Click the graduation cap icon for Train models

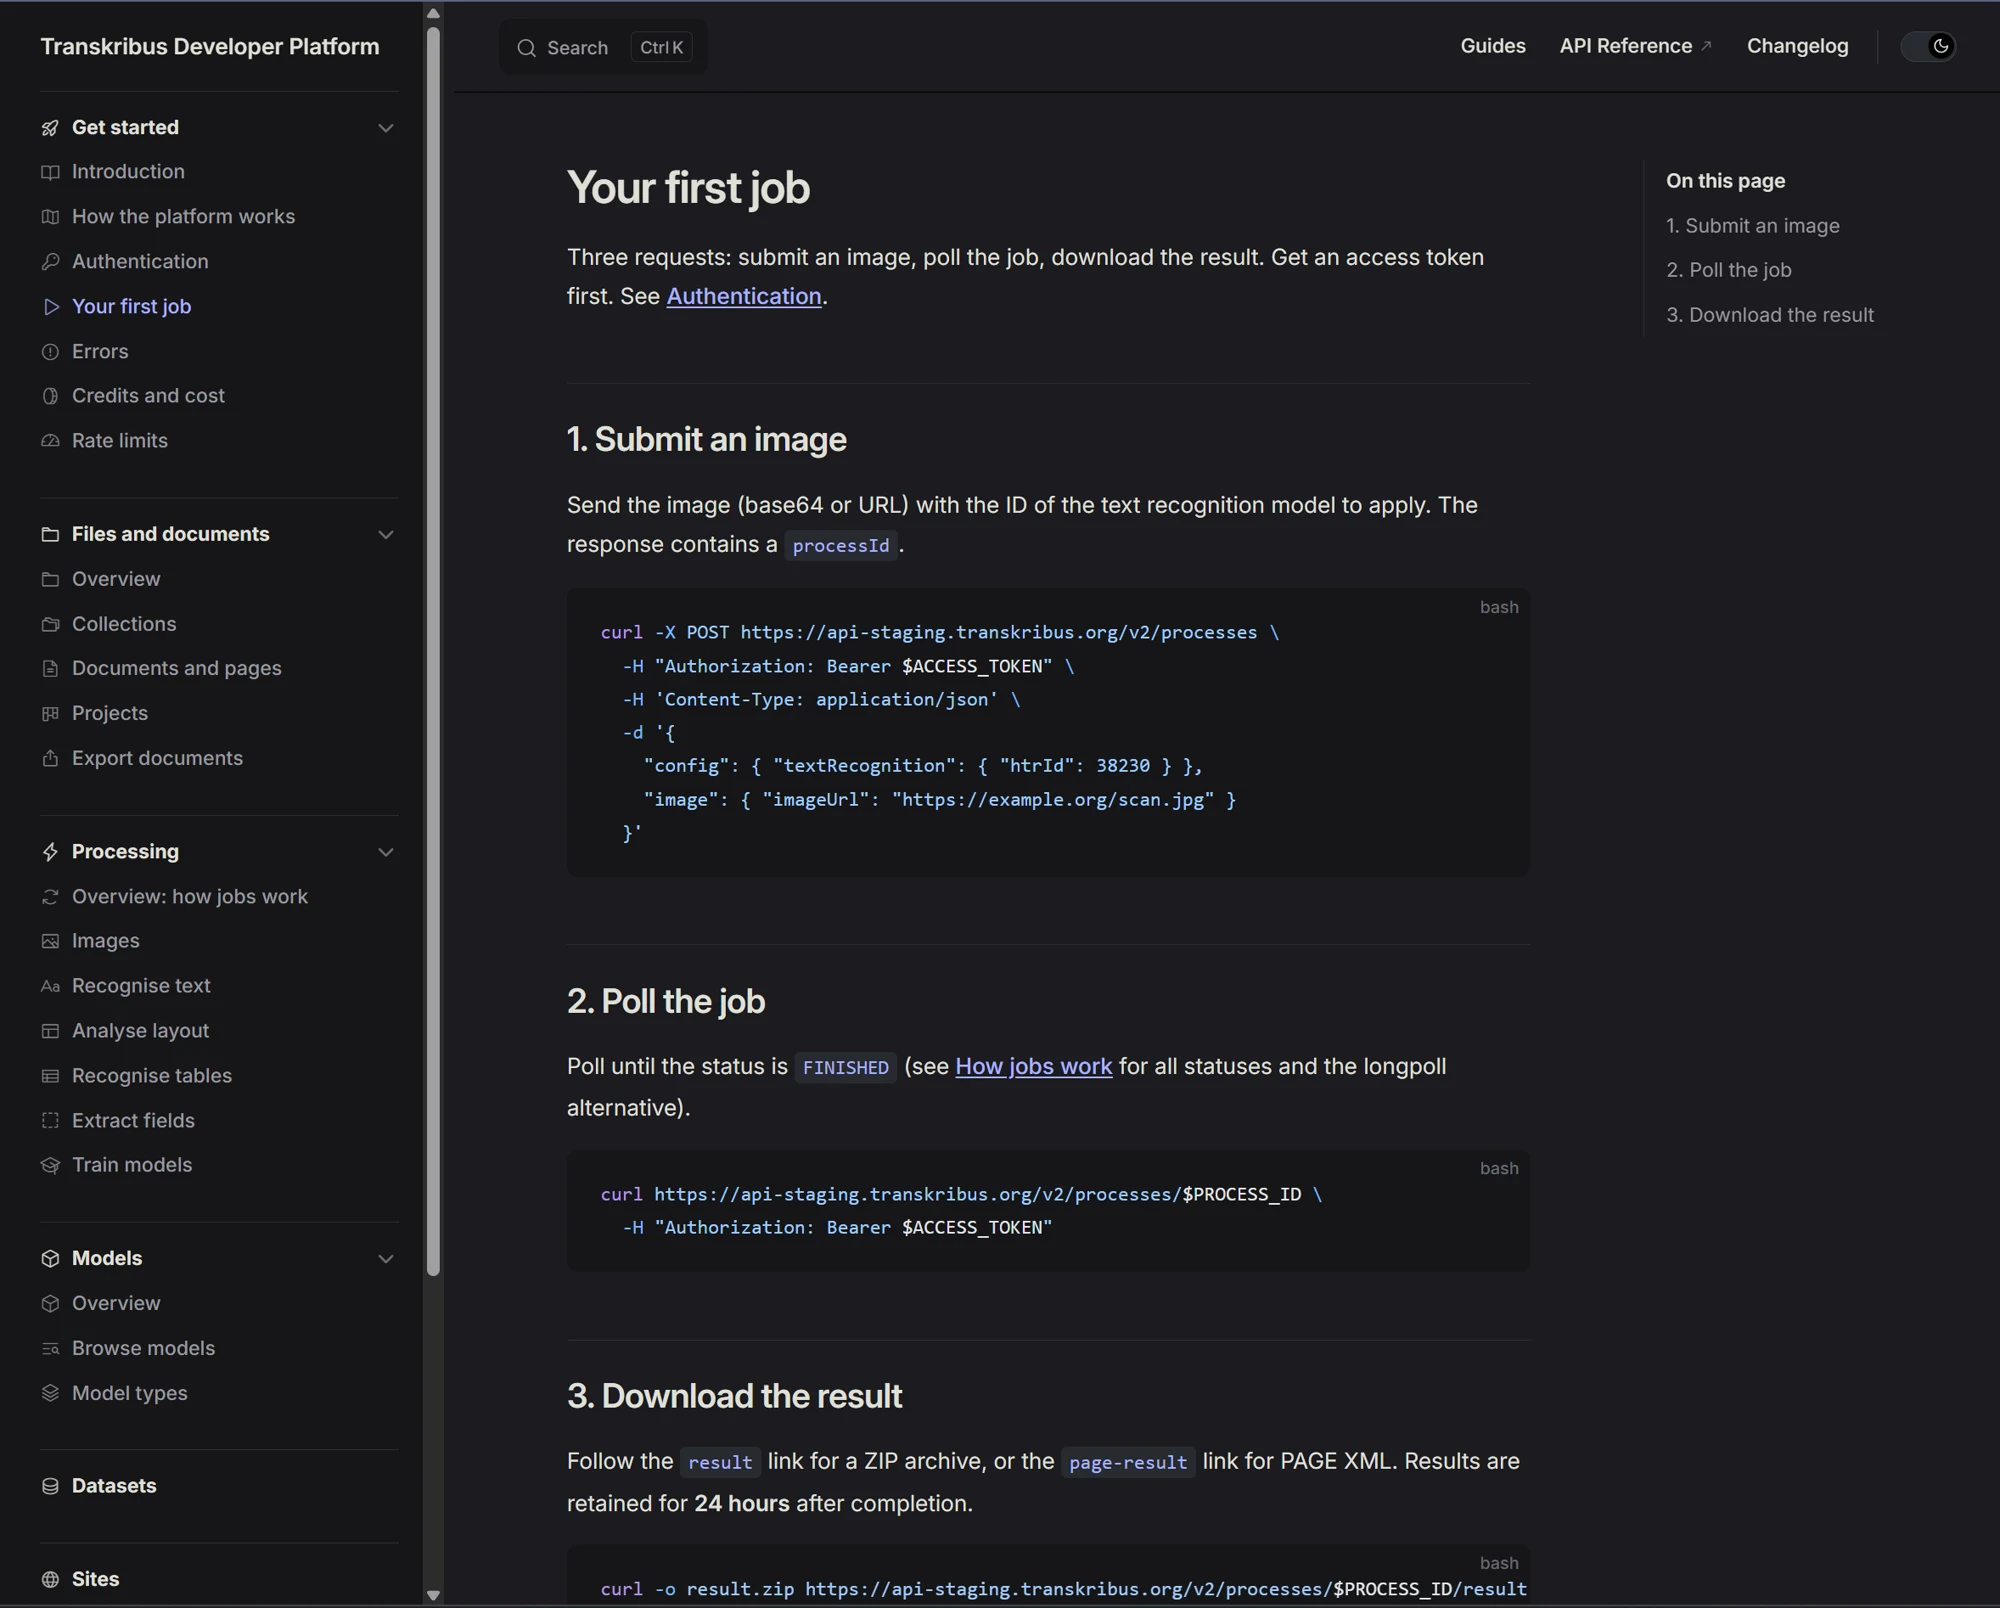point(50,1165)
